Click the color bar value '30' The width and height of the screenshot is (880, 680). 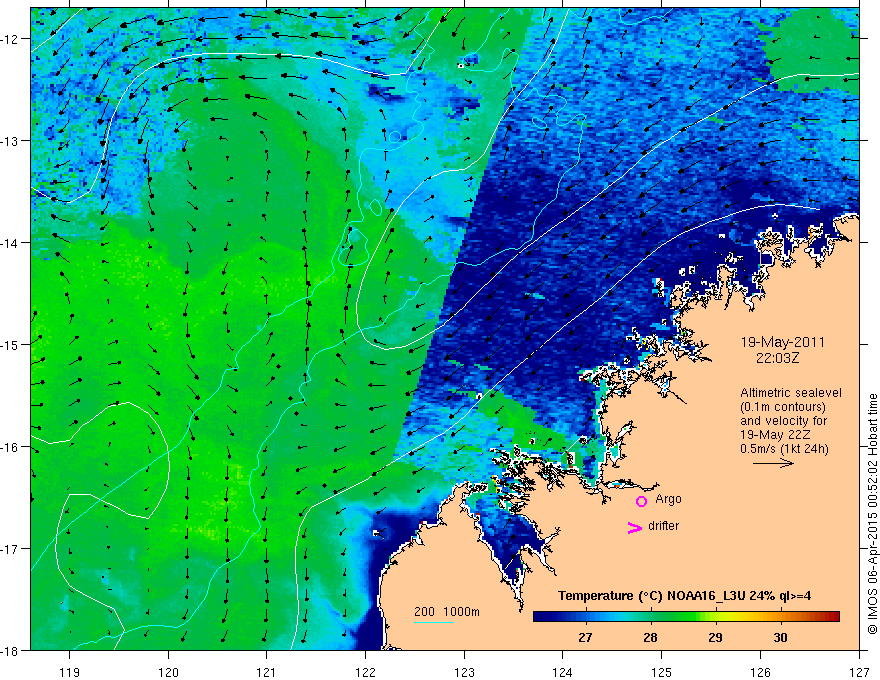780,638
